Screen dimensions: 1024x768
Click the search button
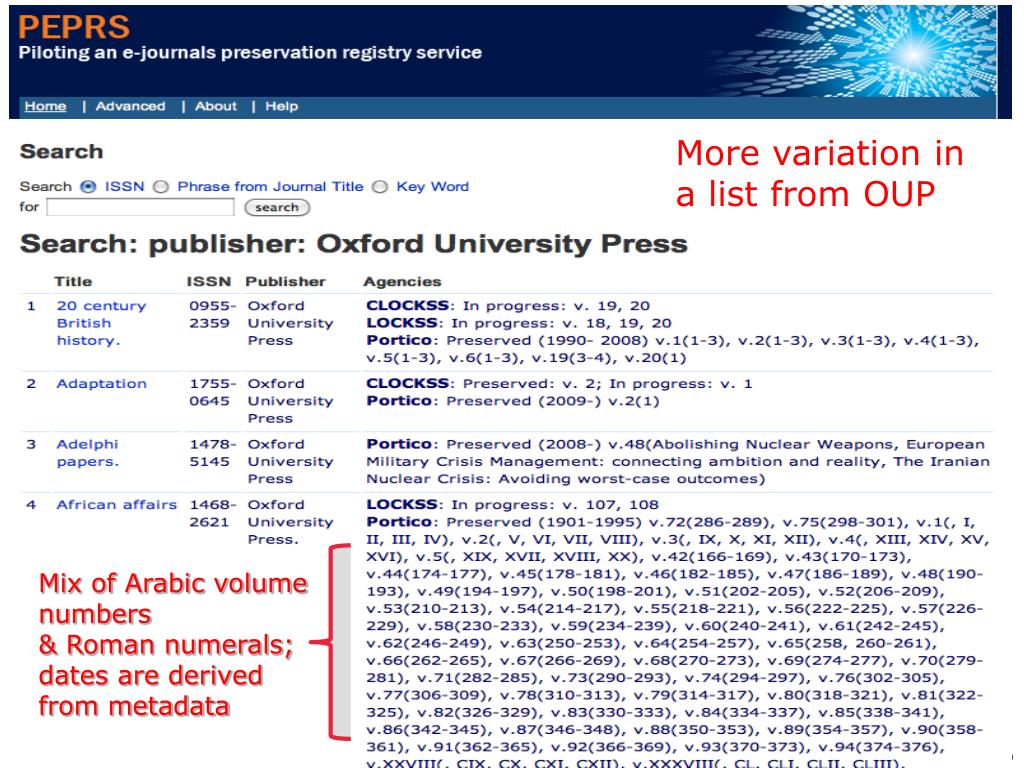point(277,208)
